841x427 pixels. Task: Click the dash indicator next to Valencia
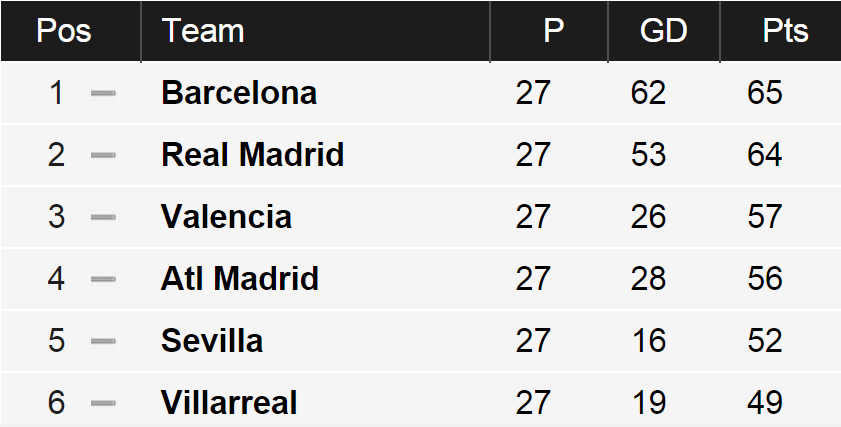[x=103, y=217]
